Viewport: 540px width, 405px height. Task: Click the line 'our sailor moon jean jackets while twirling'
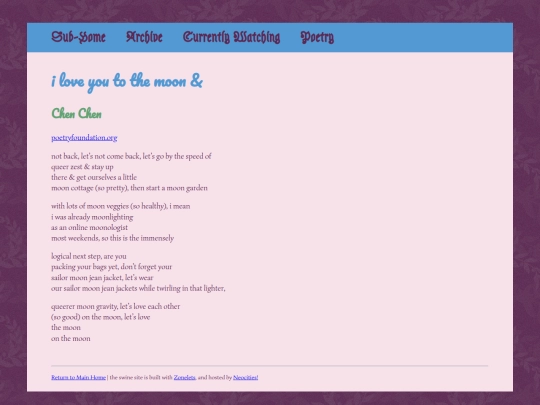click(138, 288)
